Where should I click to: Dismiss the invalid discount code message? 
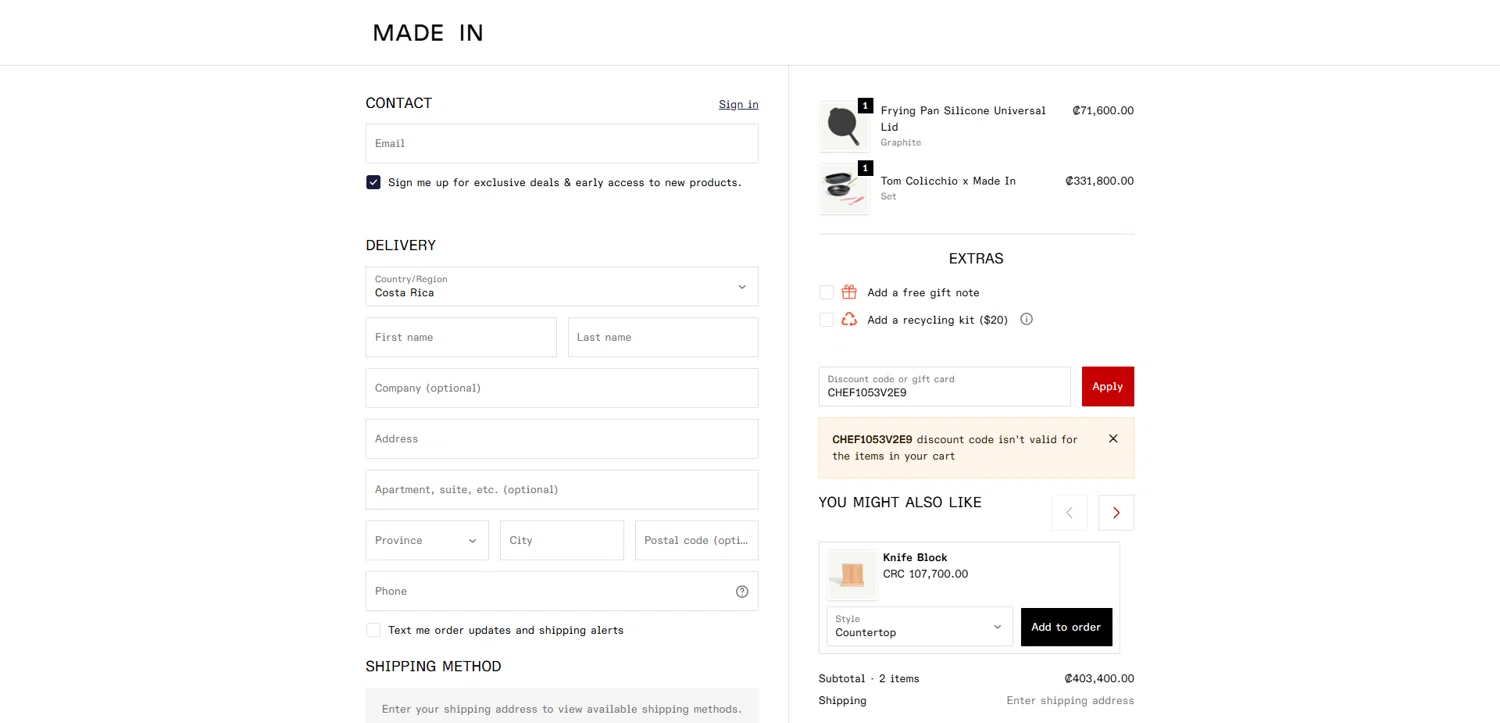click(x=1113, y=438)
